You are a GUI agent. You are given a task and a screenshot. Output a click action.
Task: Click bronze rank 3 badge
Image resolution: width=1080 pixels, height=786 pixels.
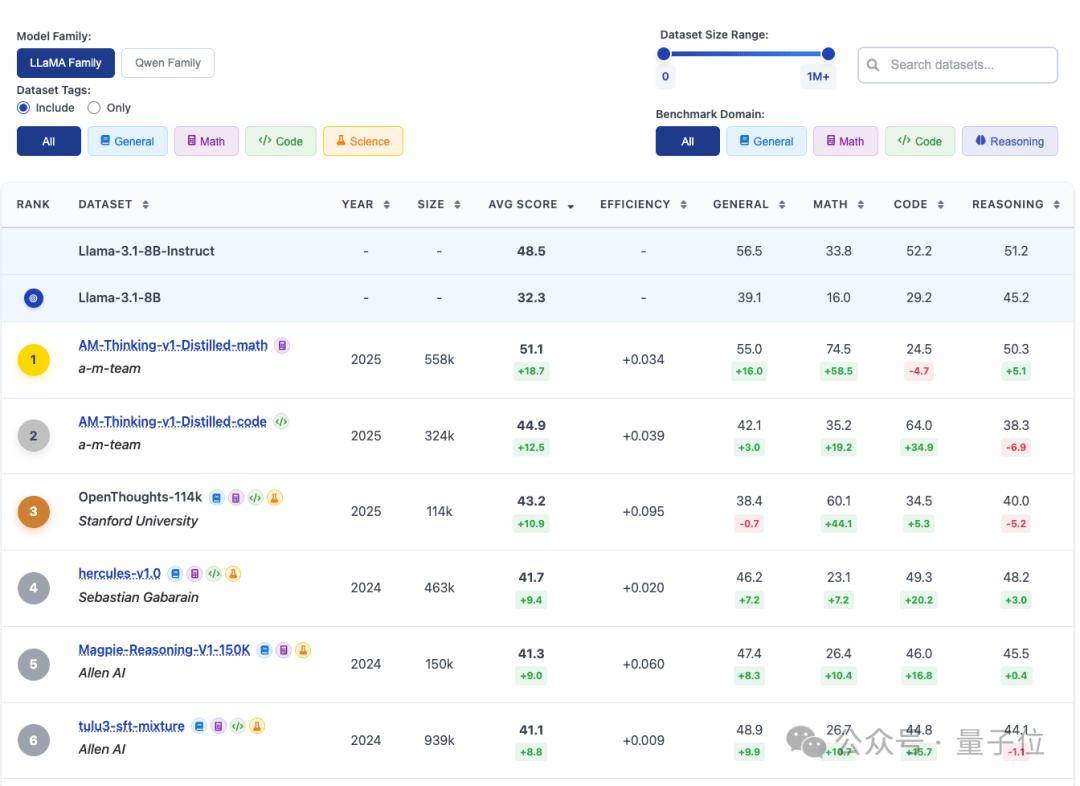(33, 512)
